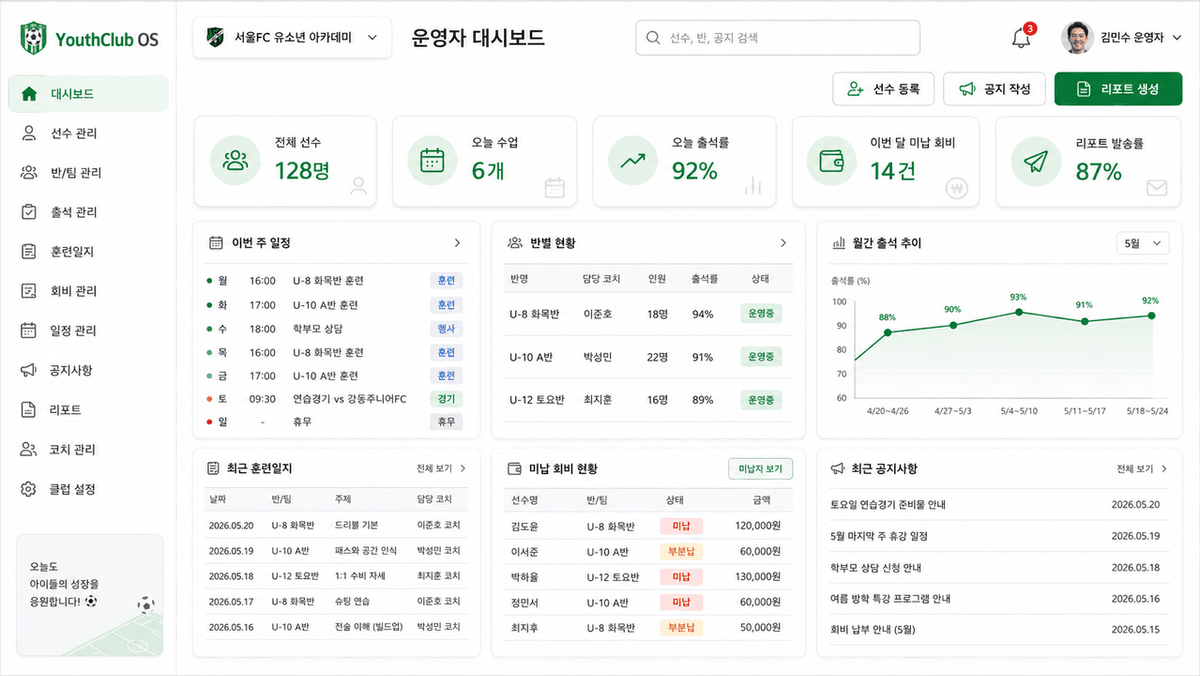Click the 93% data point on the attendance chart
This screenshot has height=676, width=1200.
click(1019, 312)
